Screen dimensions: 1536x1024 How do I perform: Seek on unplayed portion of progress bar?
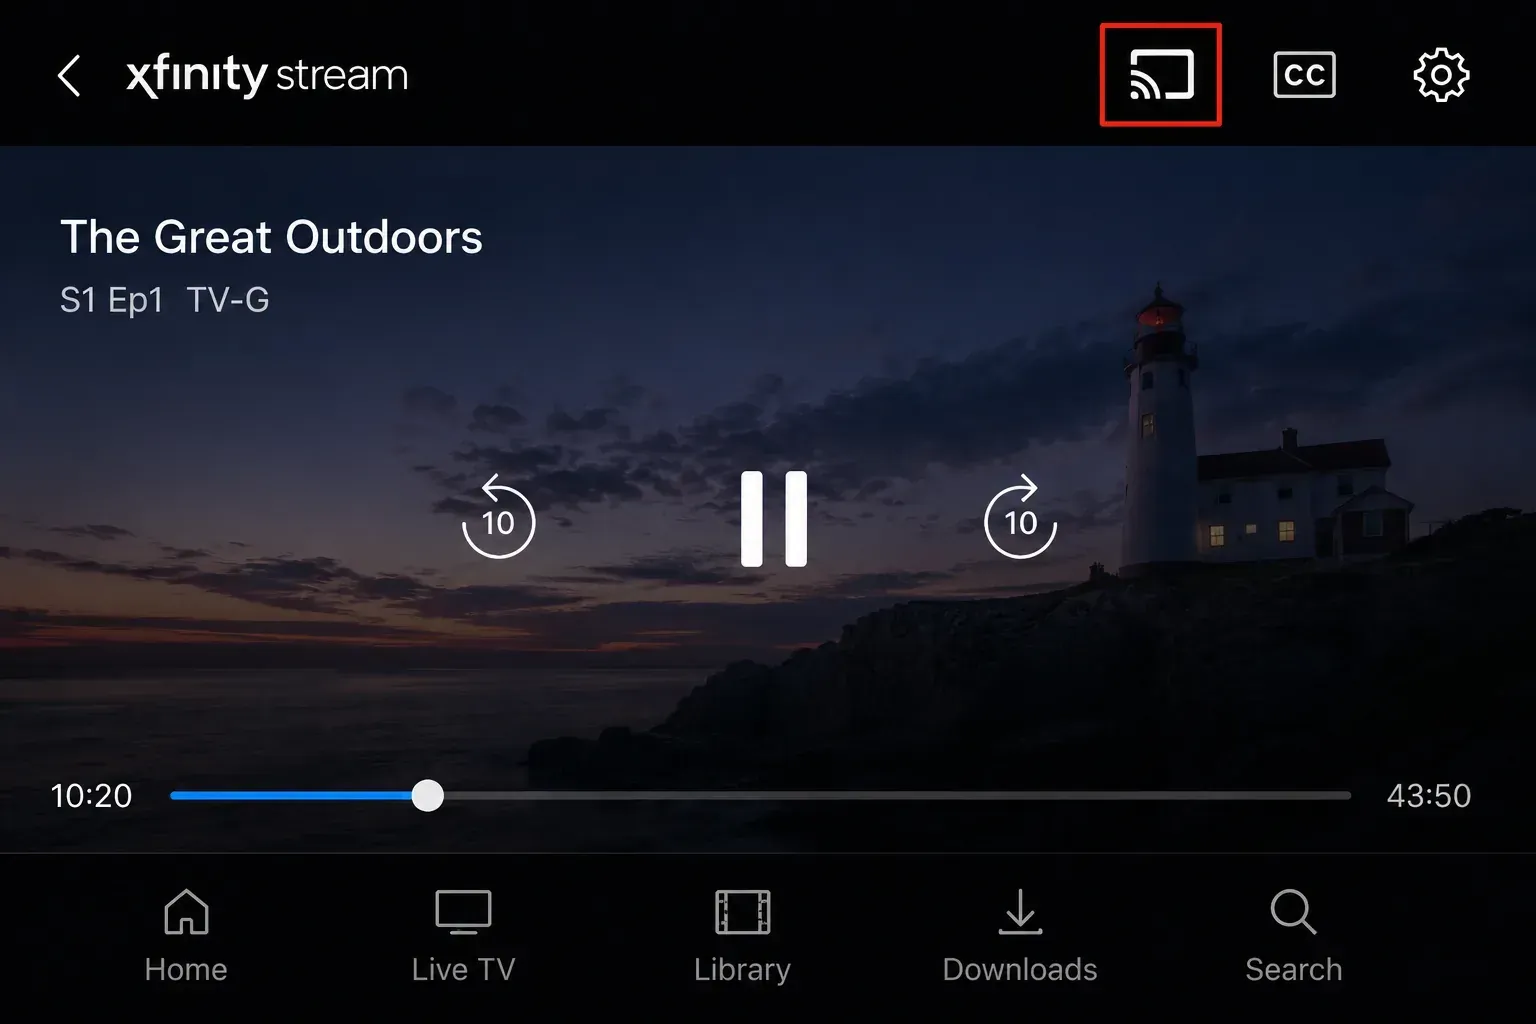tap(897, 796)
